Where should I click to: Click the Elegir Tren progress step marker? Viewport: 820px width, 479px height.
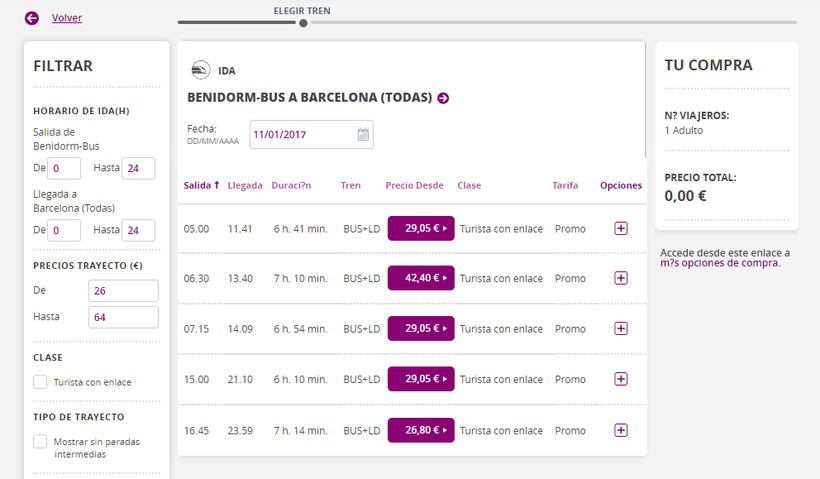click(303, 22)
